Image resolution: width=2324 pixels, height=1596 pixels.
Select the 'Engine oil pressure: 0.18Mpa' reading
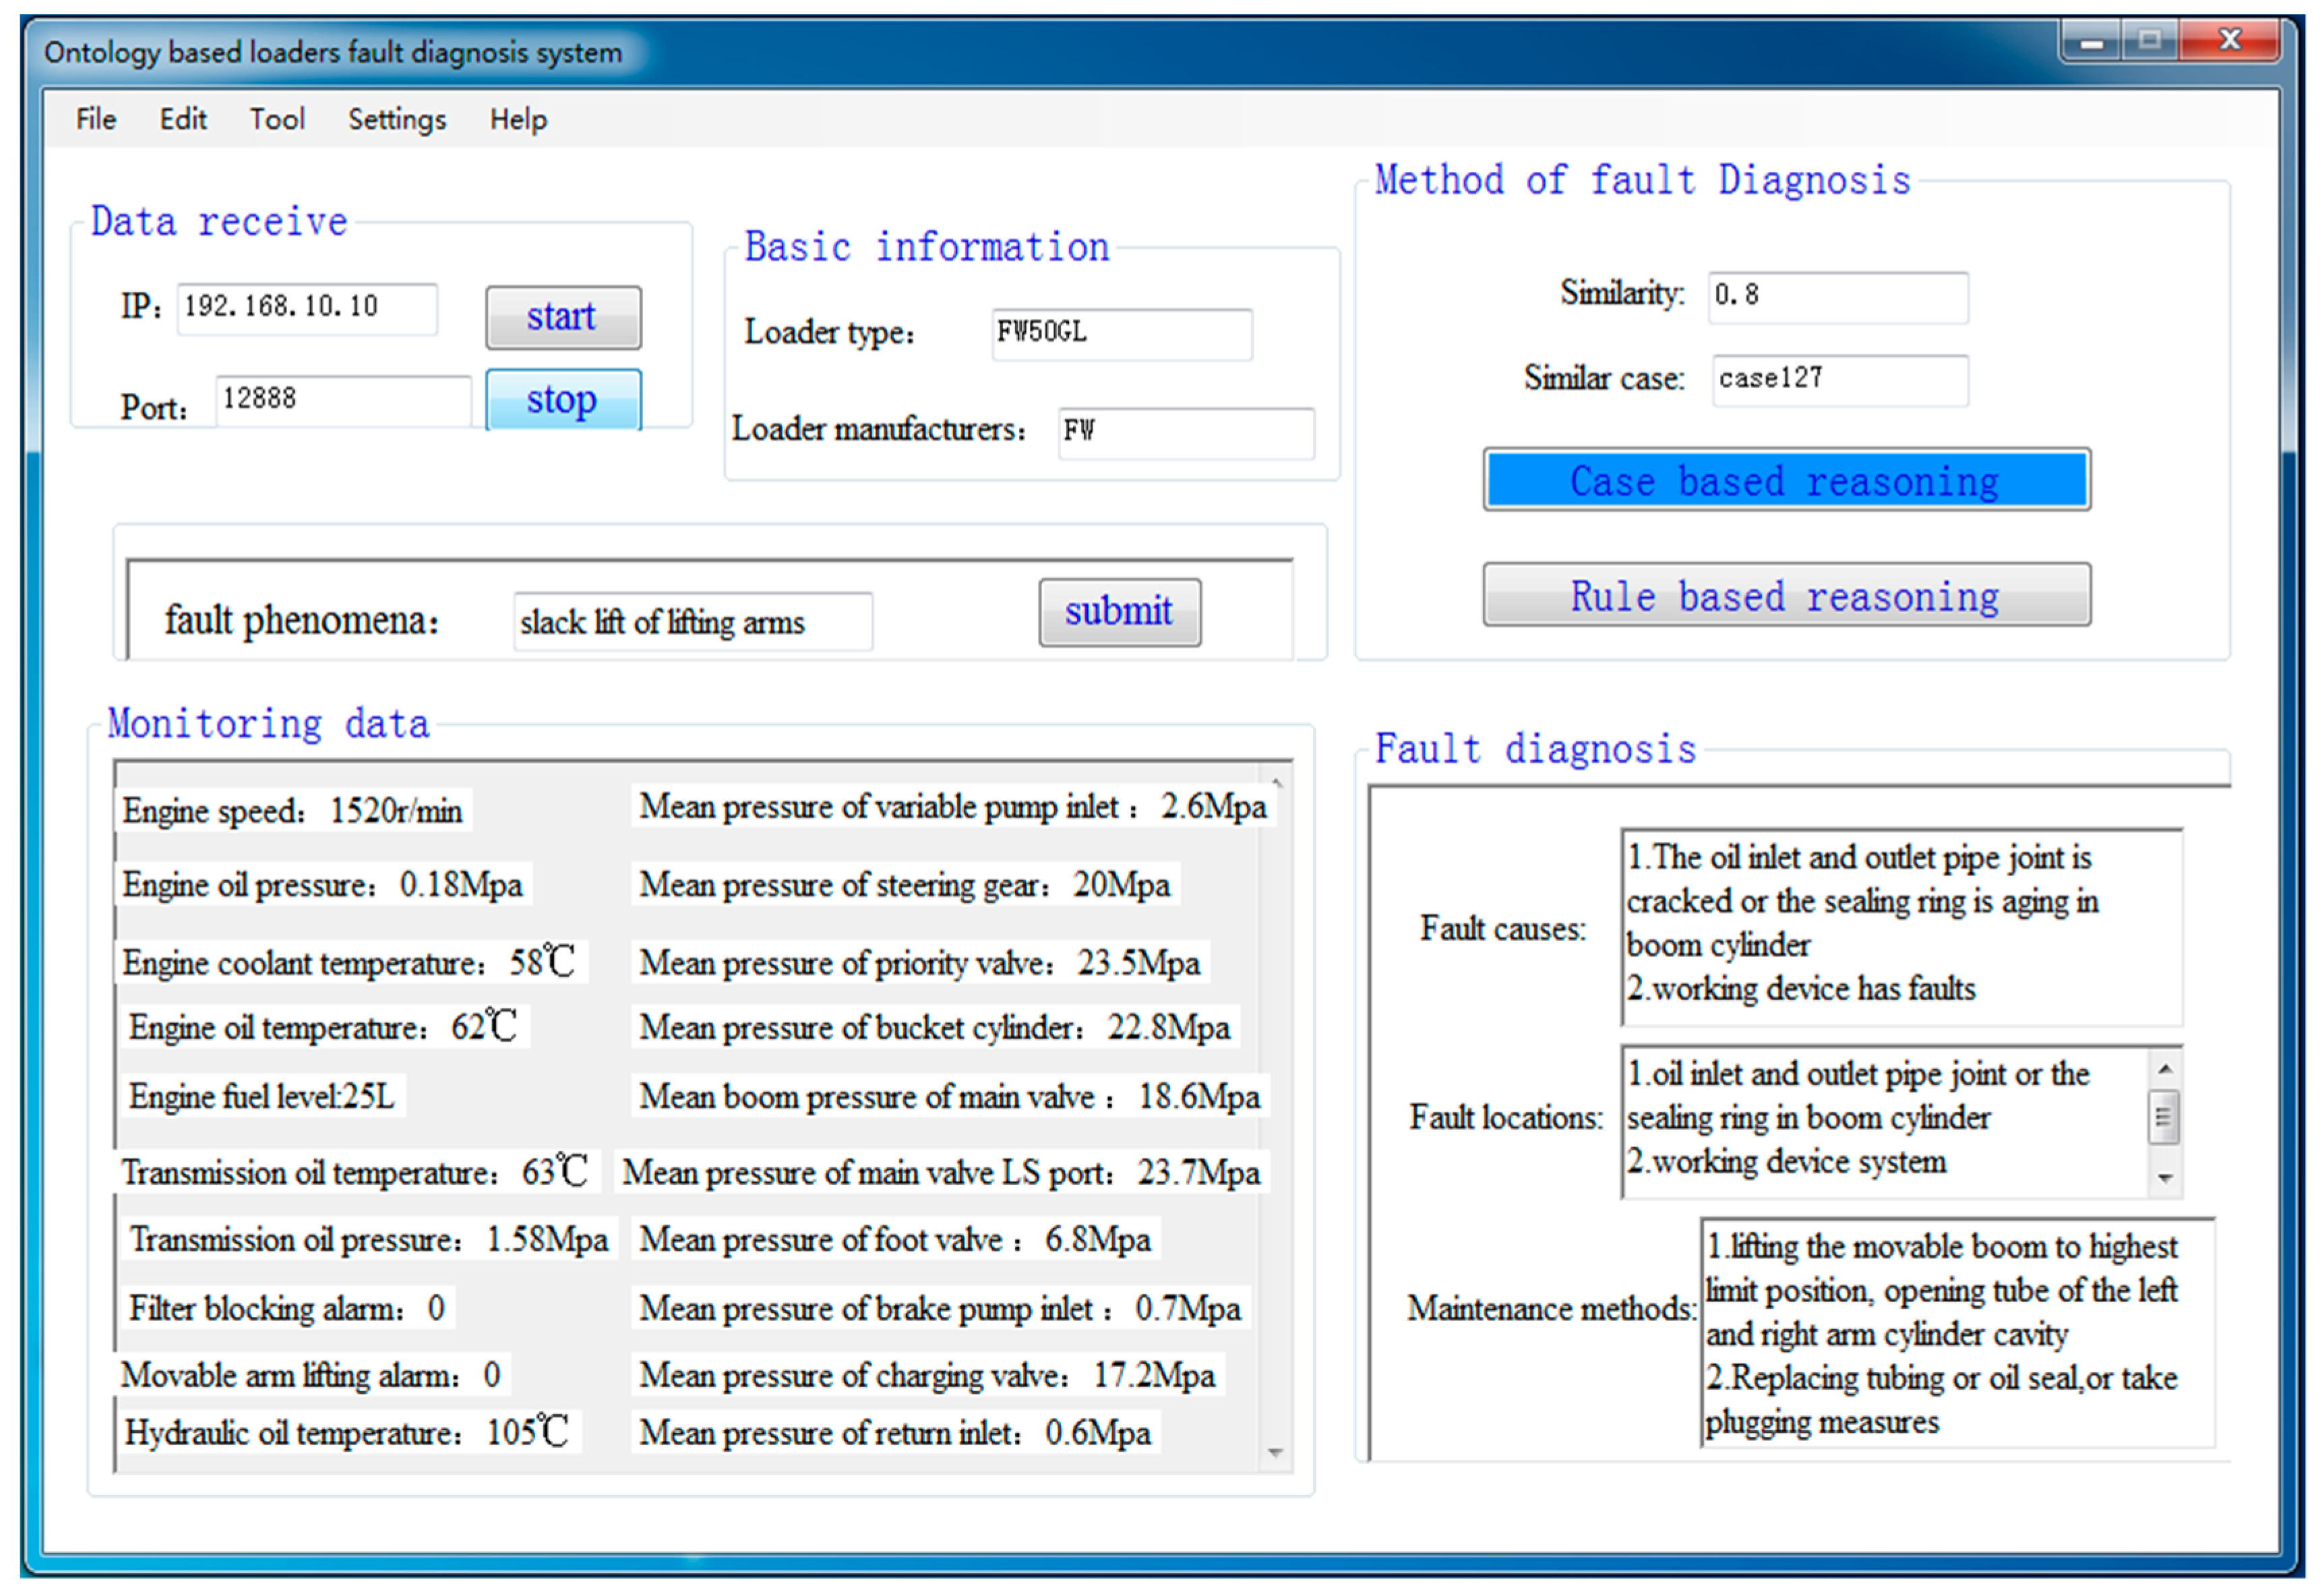coord(322,885)
